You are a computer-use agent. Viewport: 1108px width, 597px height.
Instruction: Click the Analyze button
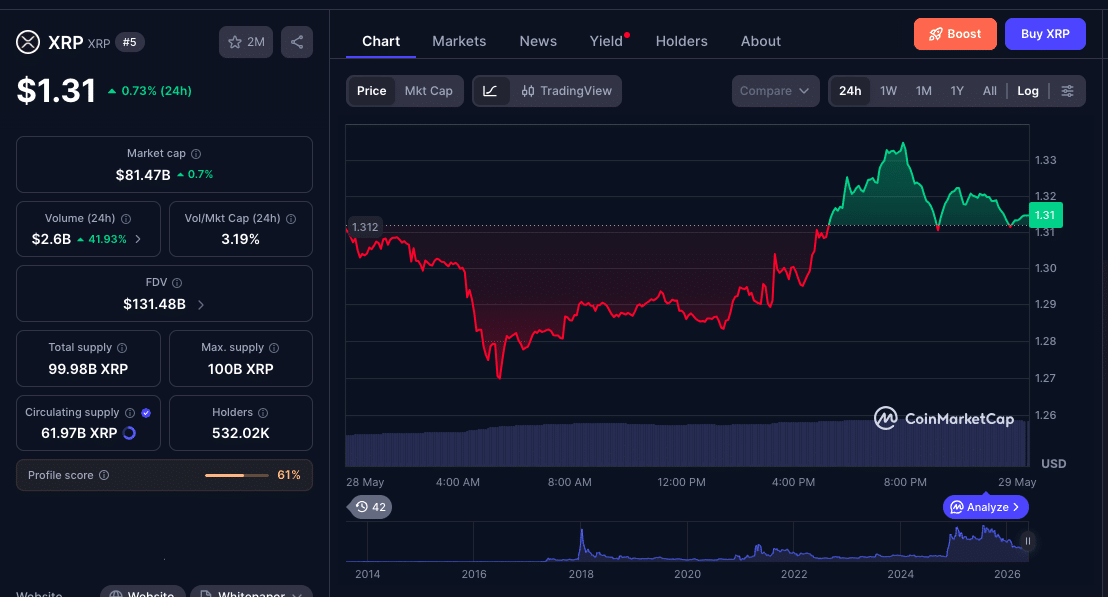[x=986, y=507]
